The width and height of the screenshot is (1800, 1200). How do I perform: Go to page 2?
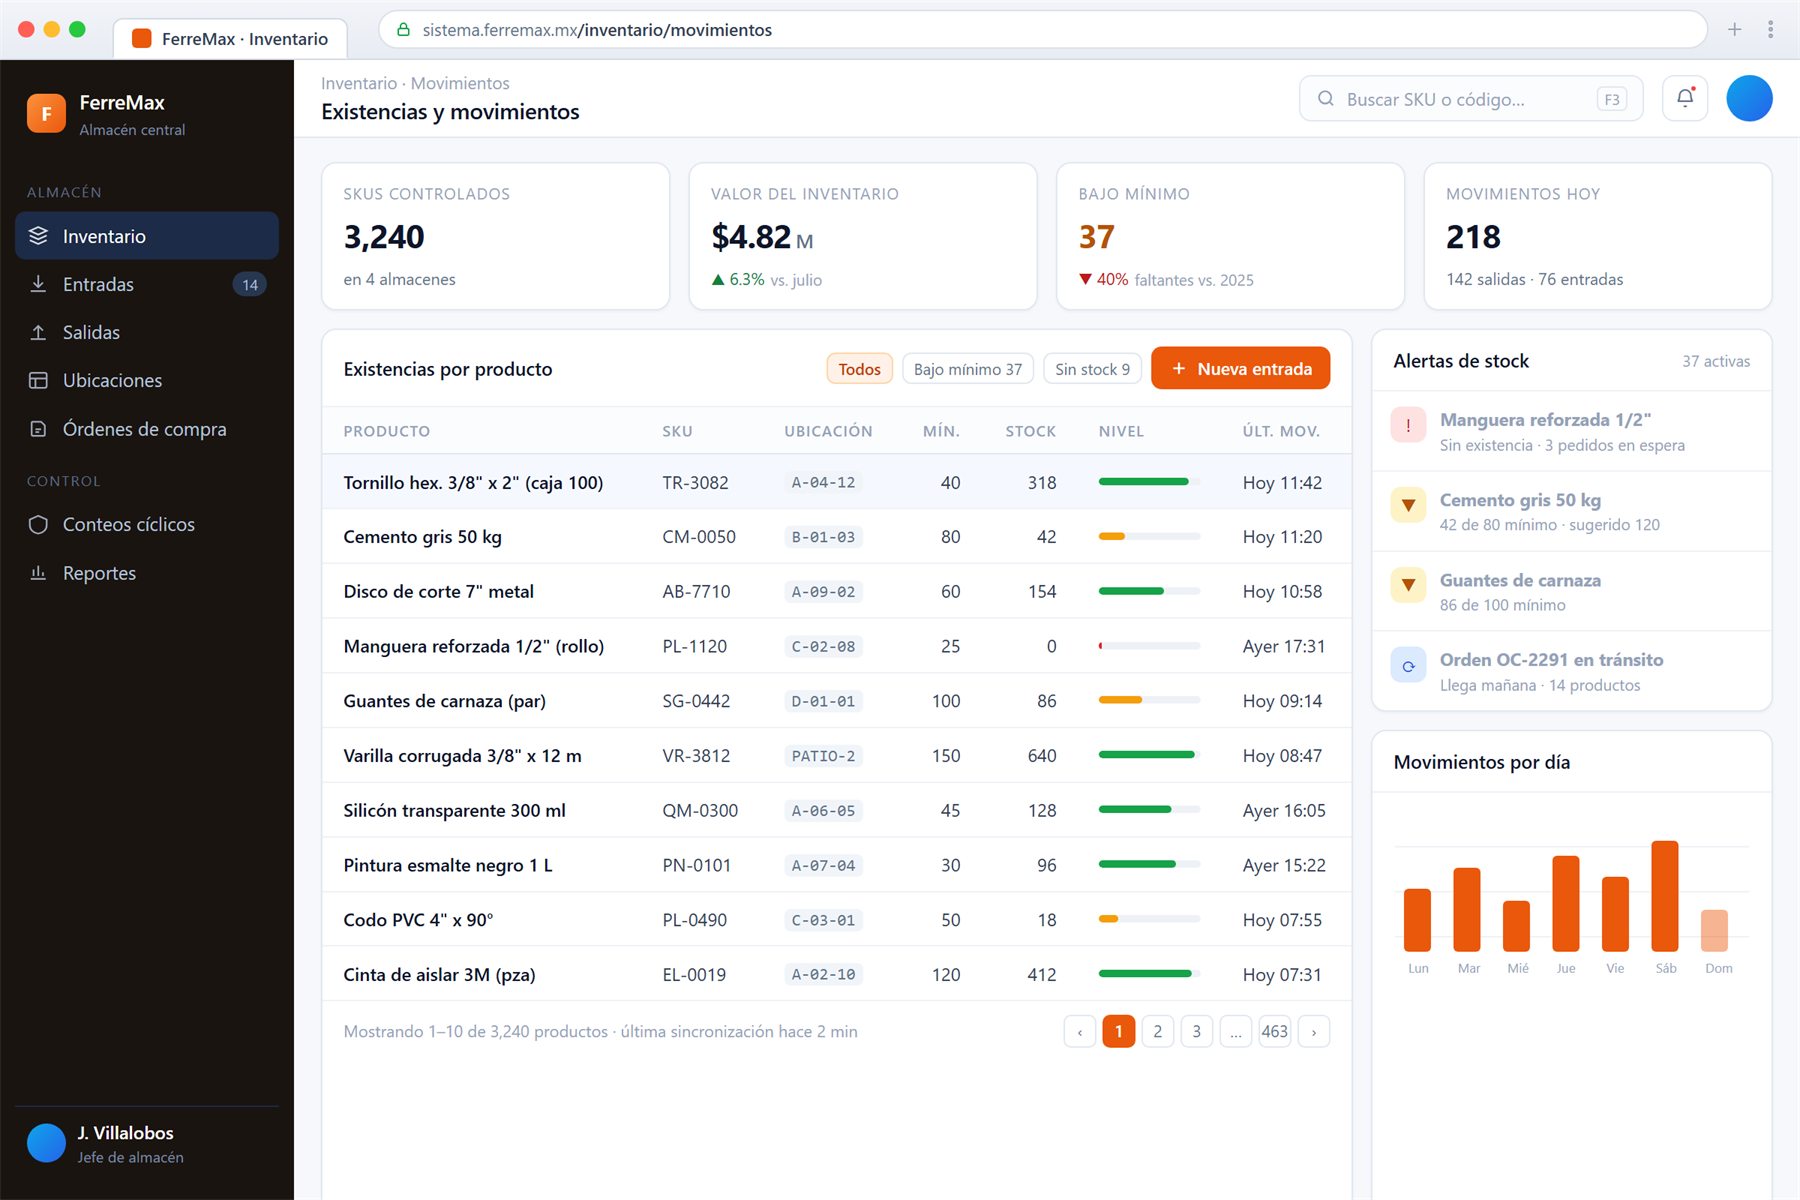[x=1158, y=1031]
